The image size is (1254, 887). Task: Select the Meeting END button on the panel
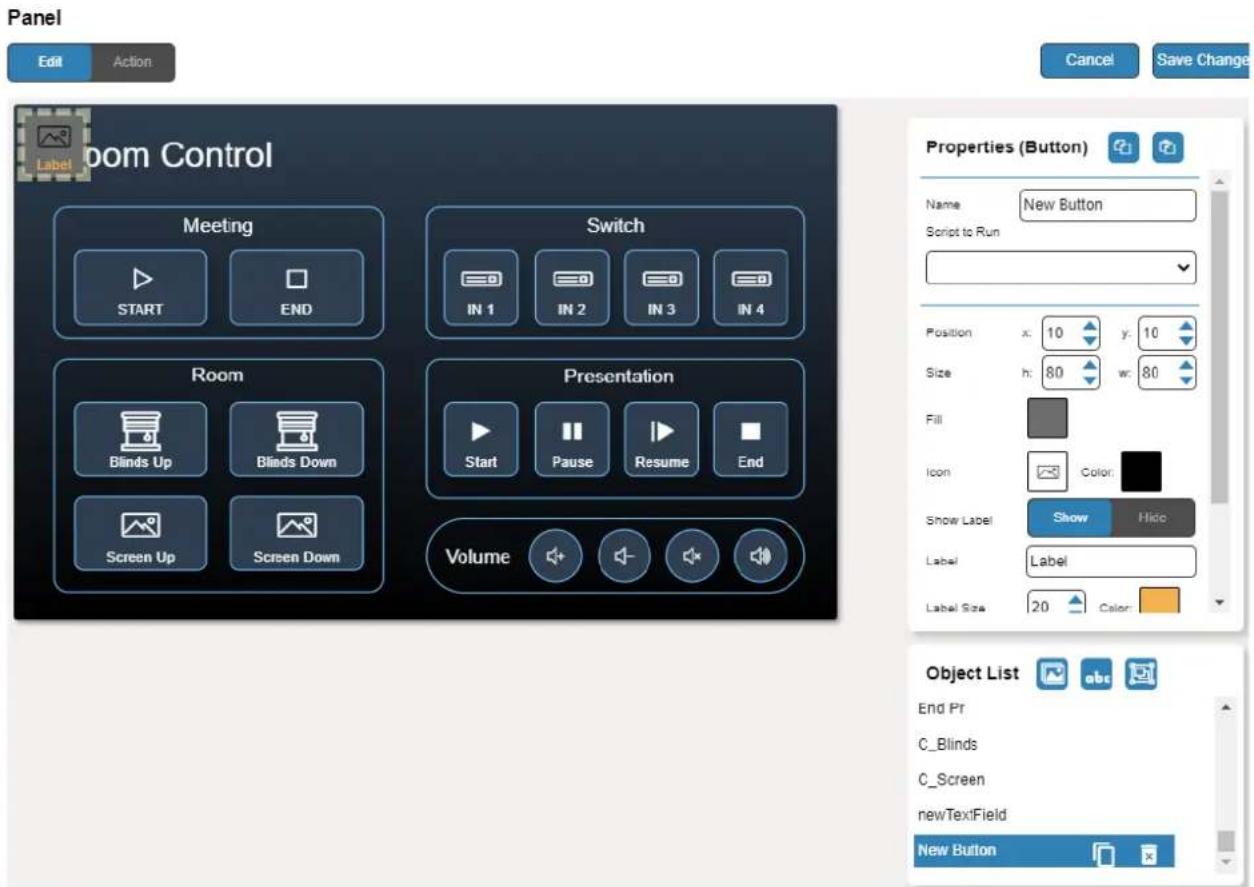click(297, 288)
